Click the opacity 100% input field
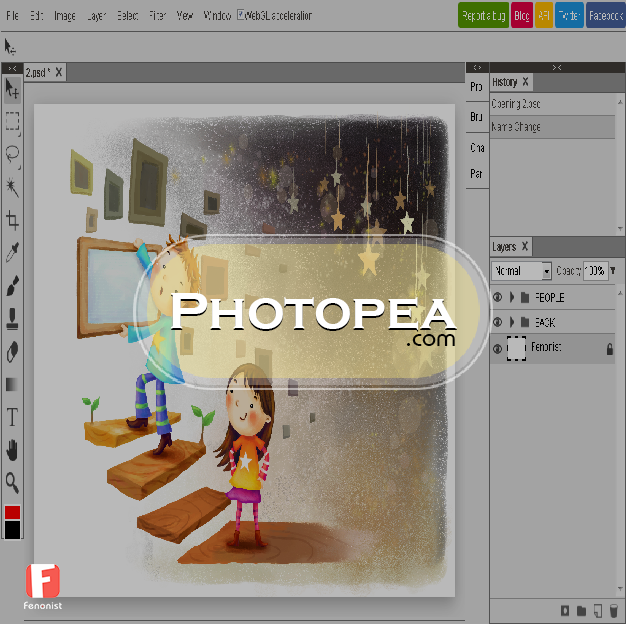626x624 pixels. pos(595,271)
